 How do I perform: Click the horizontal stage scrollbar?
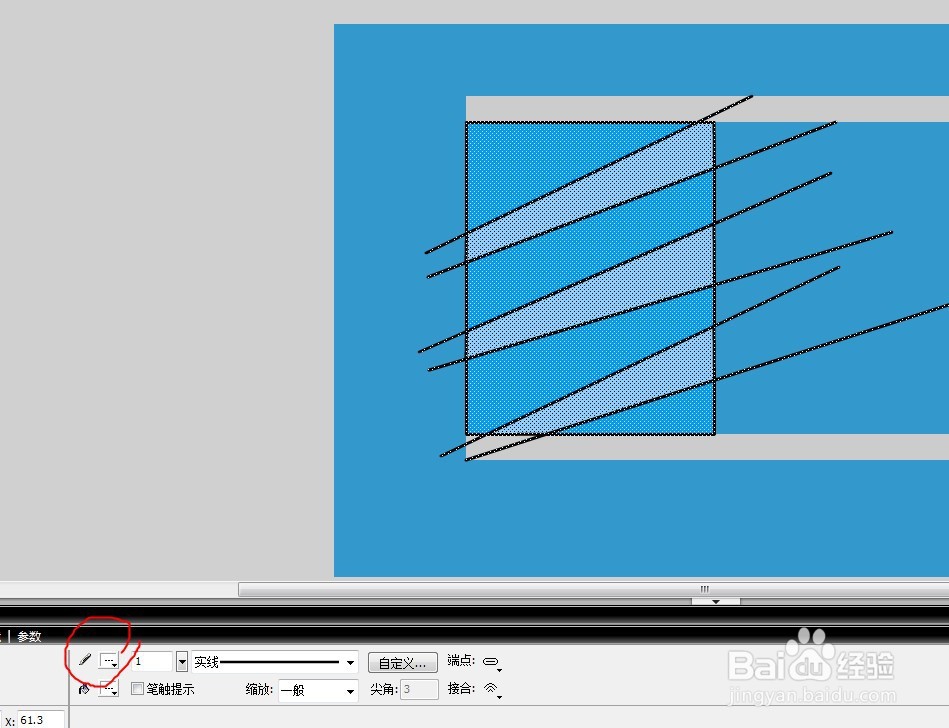tap(593, 589)
